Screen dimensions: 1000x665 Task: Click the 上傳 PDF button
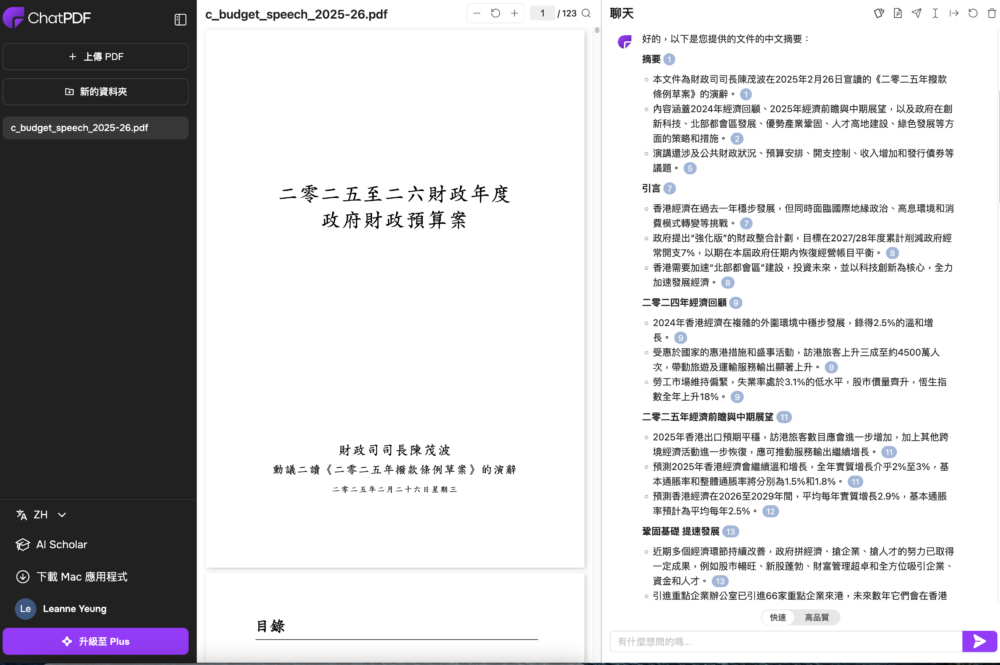click(95, 55)
